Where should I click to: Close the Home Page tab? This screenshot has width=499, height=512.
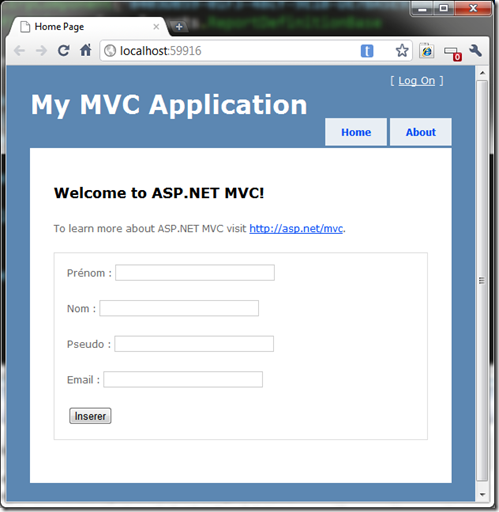point(156,27)
